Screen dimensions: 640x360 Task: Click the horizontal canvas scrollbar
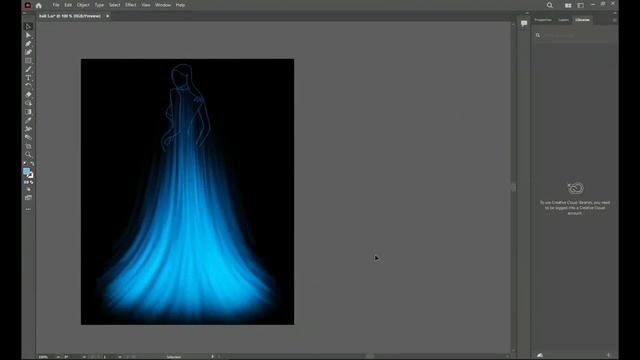pos(369,356)
